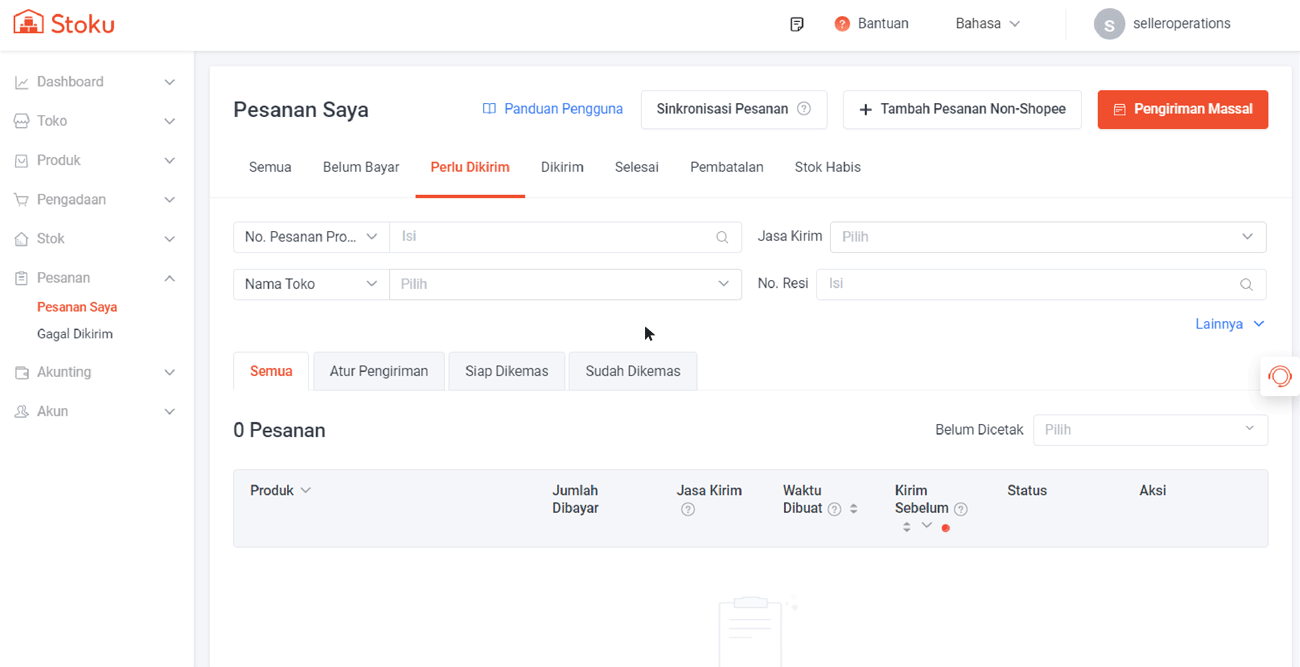This screenshot has height=667, width=1300.
Task: Select the Siap Dikemas sub-tab
Action: 506,371
